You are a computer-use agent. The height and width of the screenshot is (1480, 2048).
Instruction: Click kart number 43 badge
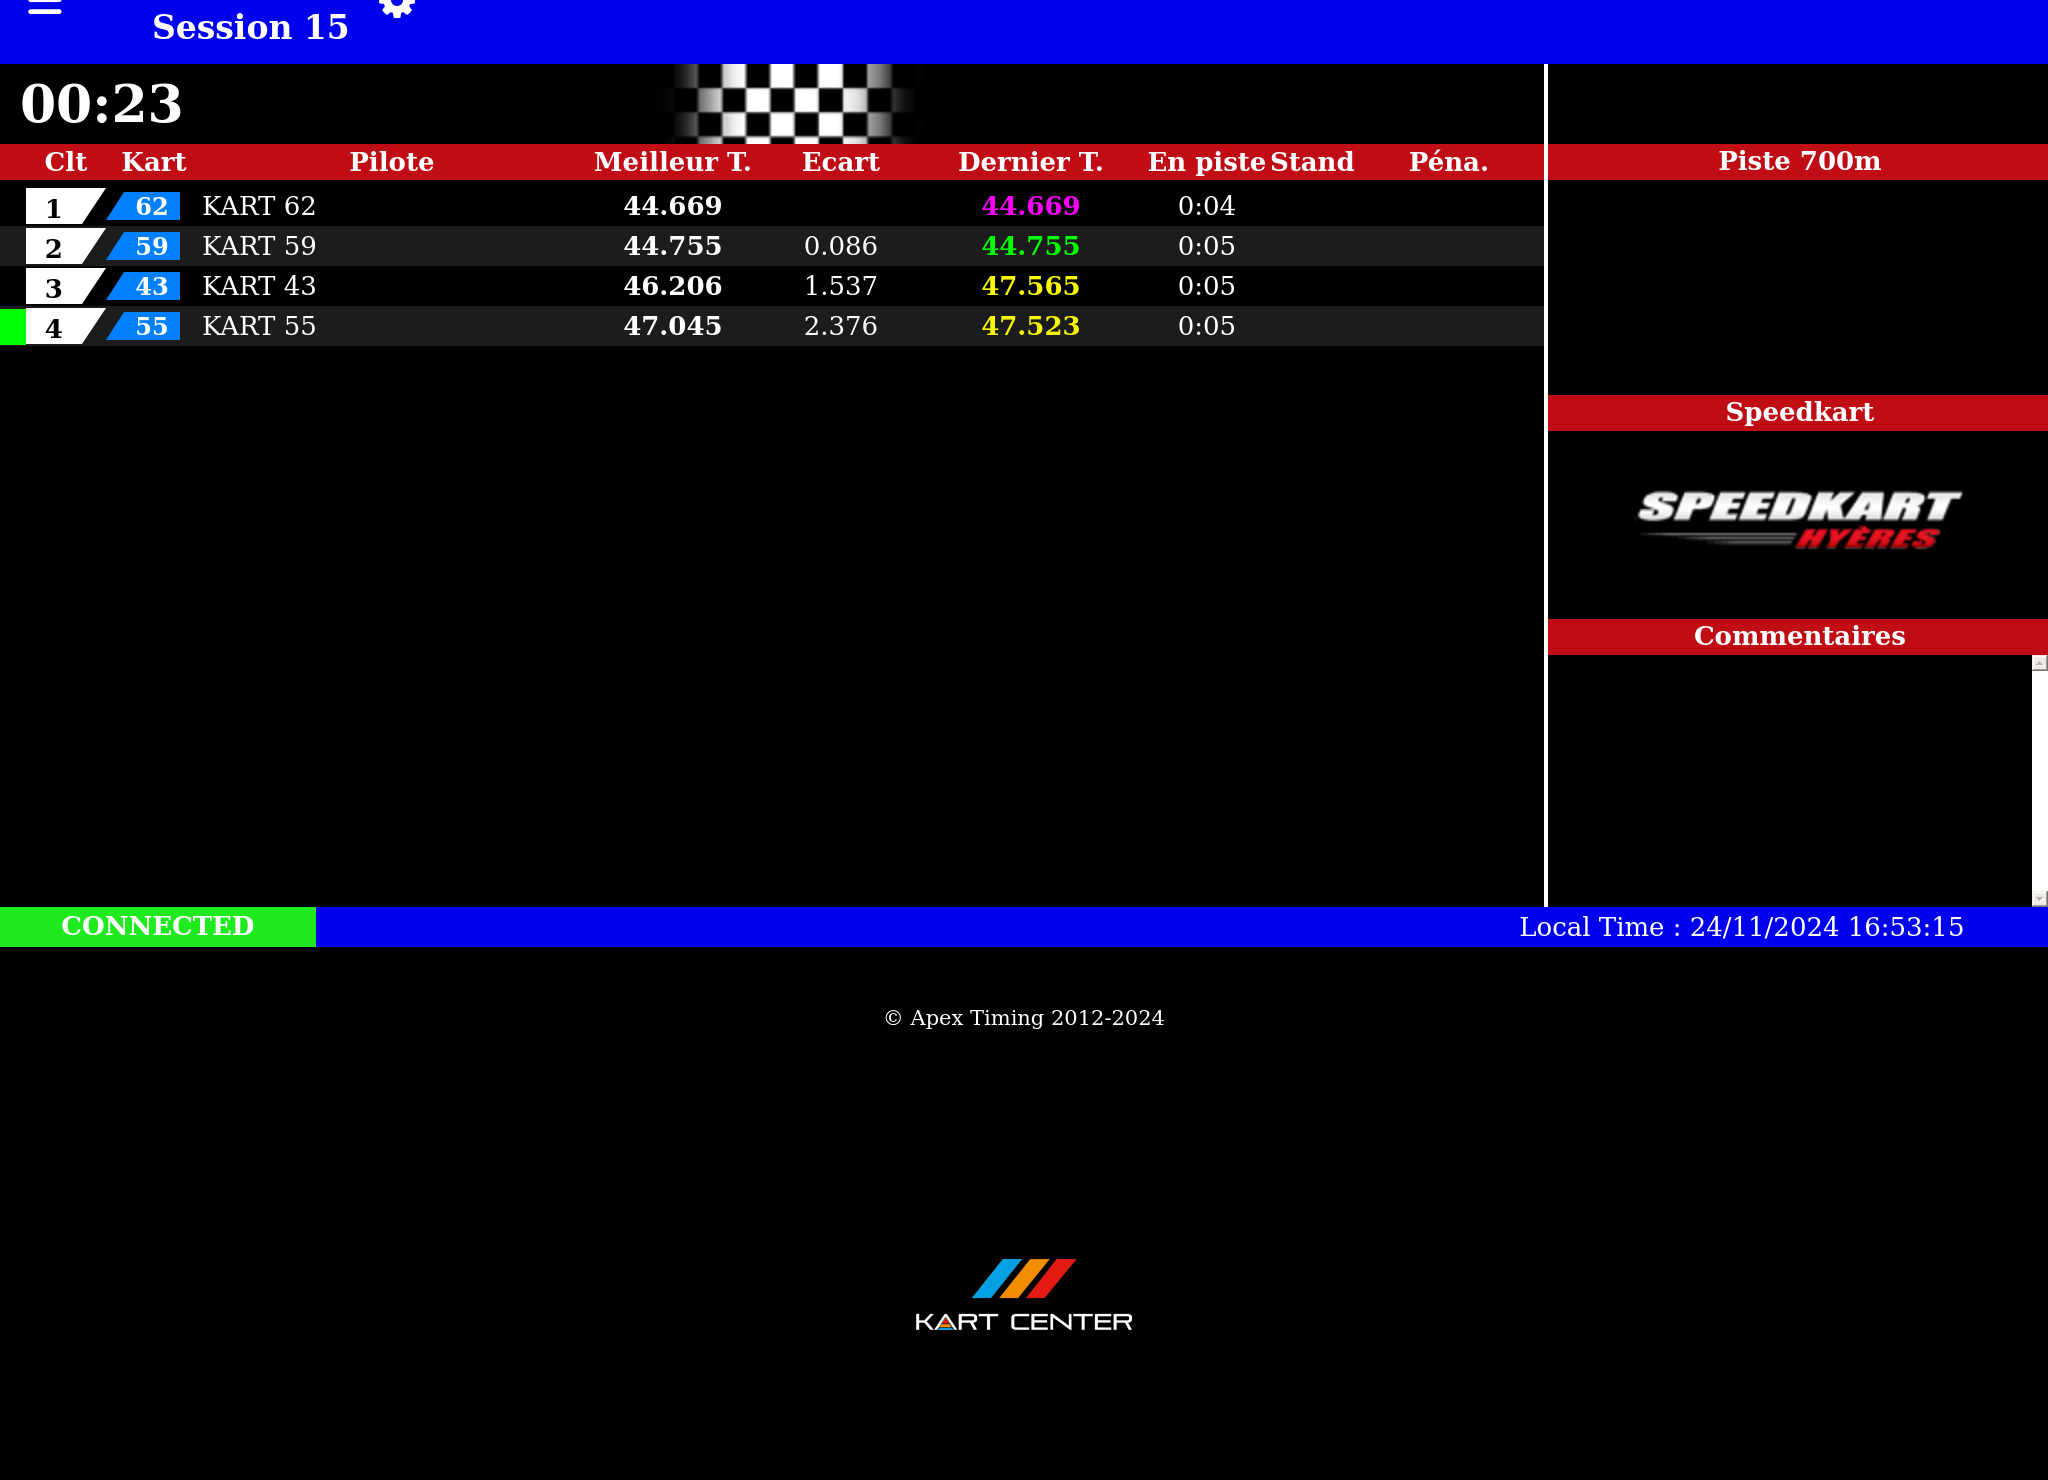point(148,286)
